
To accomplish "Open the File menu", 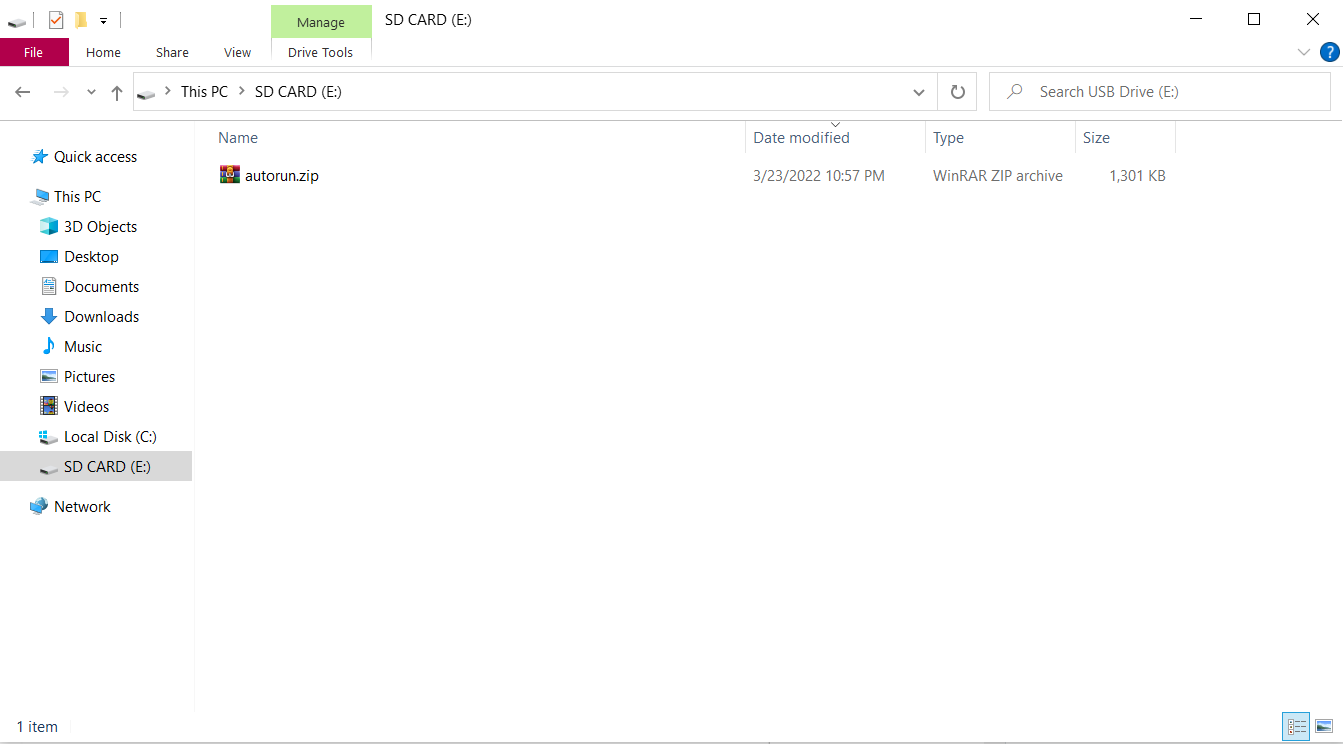I will [x=34, y=52].
